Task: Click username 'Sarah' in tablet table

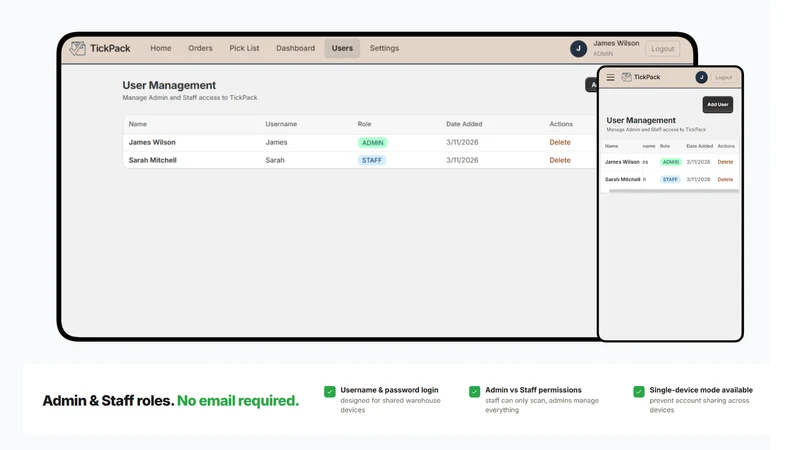Action: point(275,160)
